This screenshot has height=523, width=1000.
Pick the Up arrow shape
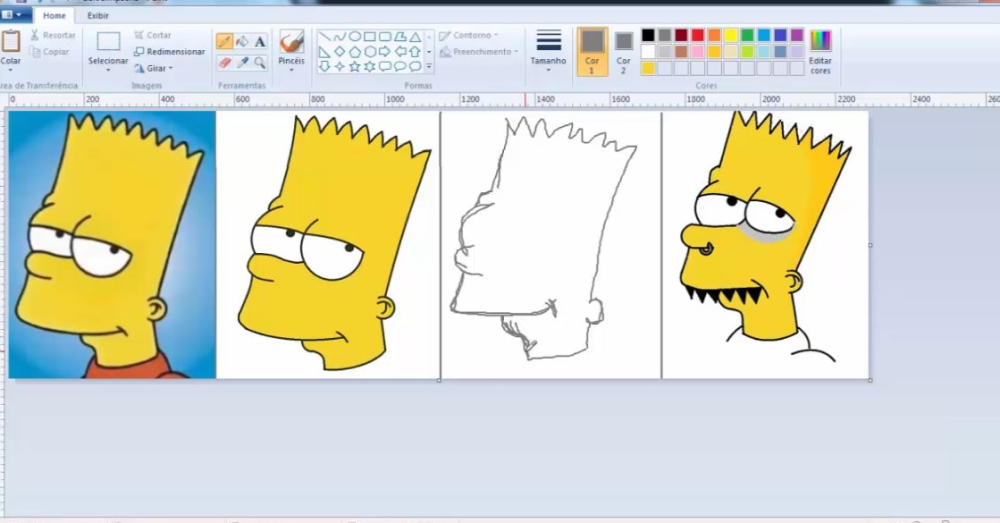[x=415, y=52]
